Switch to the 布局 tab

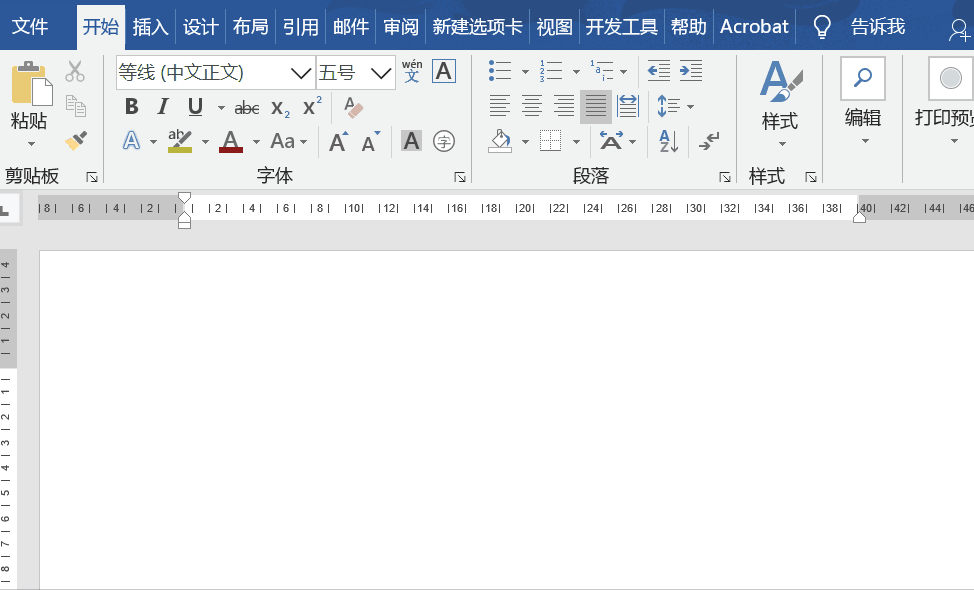(x=250, y=27)
